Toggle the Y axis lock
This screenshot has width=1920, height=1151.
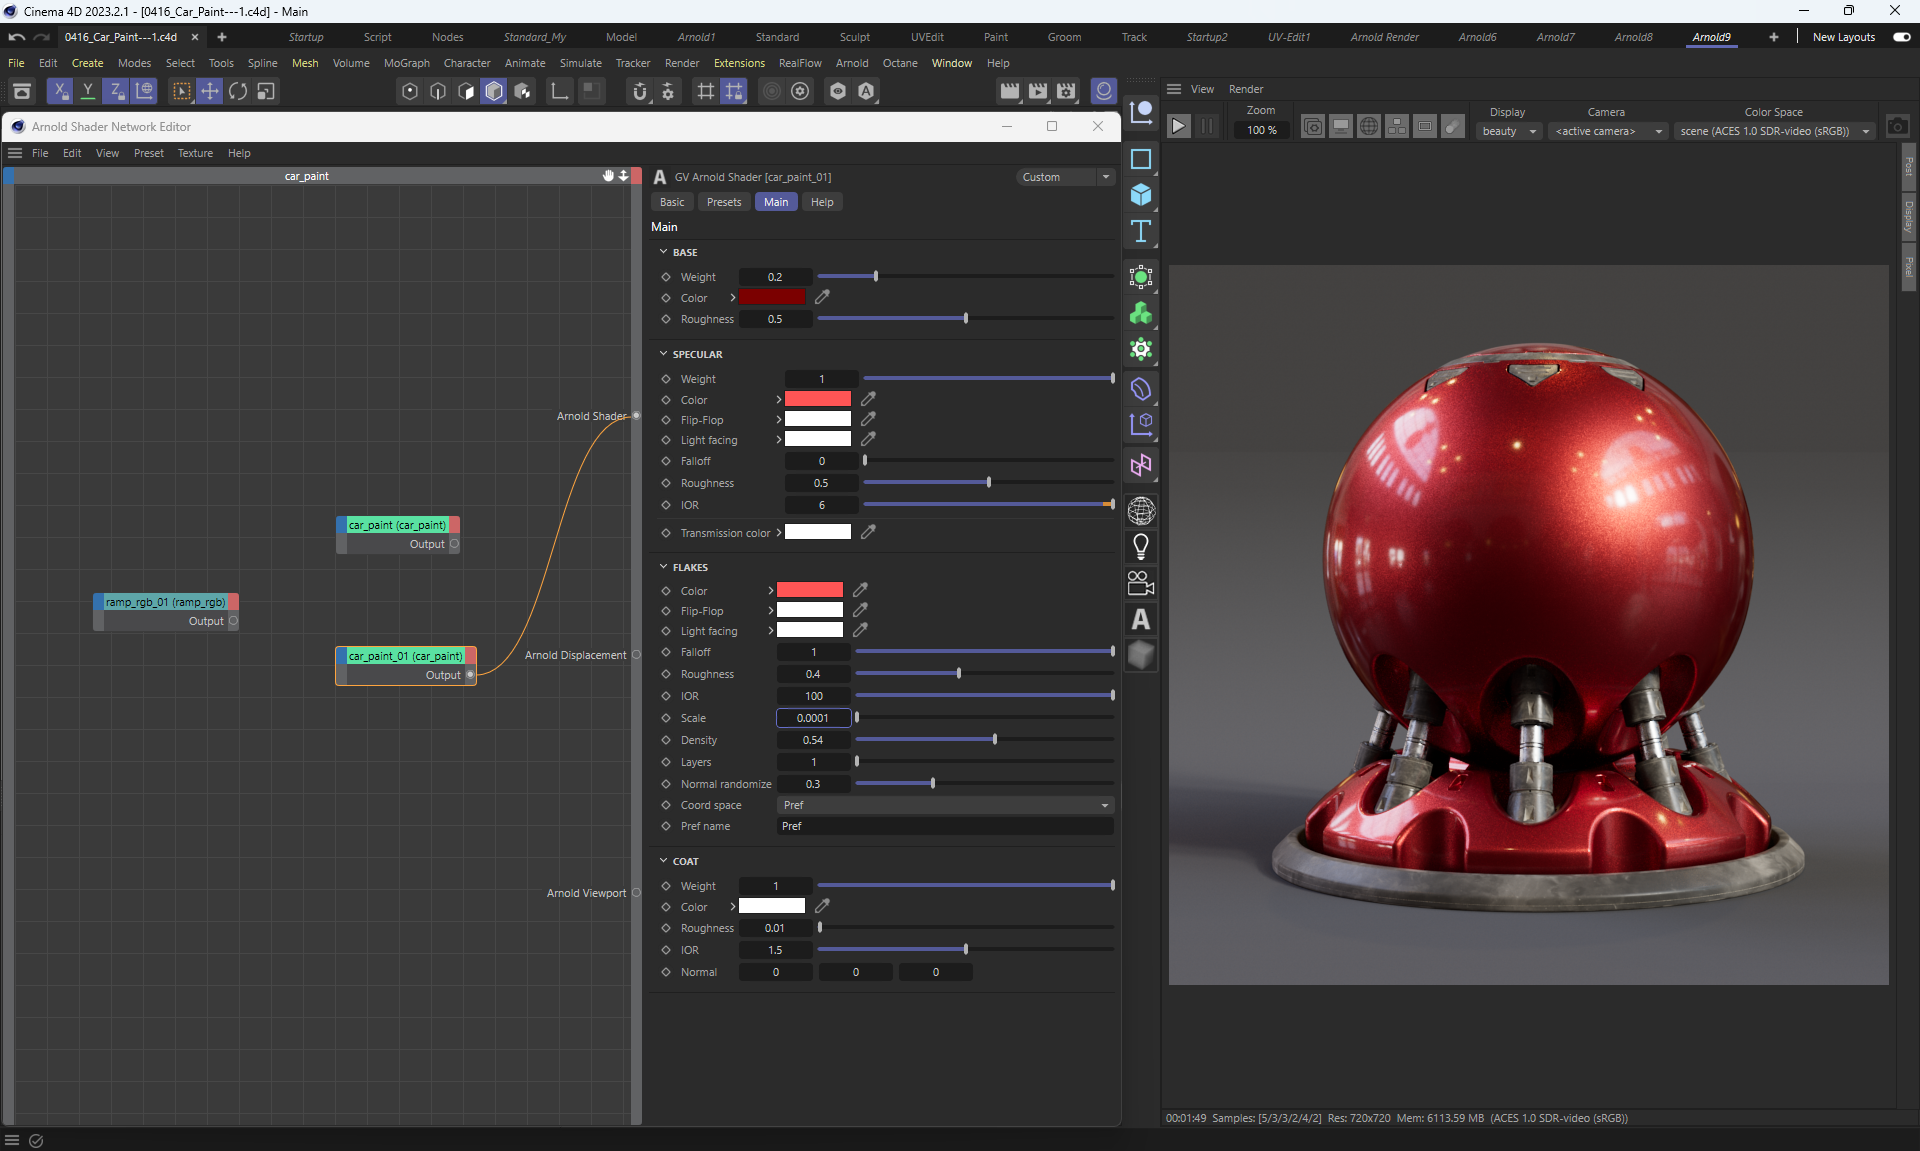coord(88,91)
